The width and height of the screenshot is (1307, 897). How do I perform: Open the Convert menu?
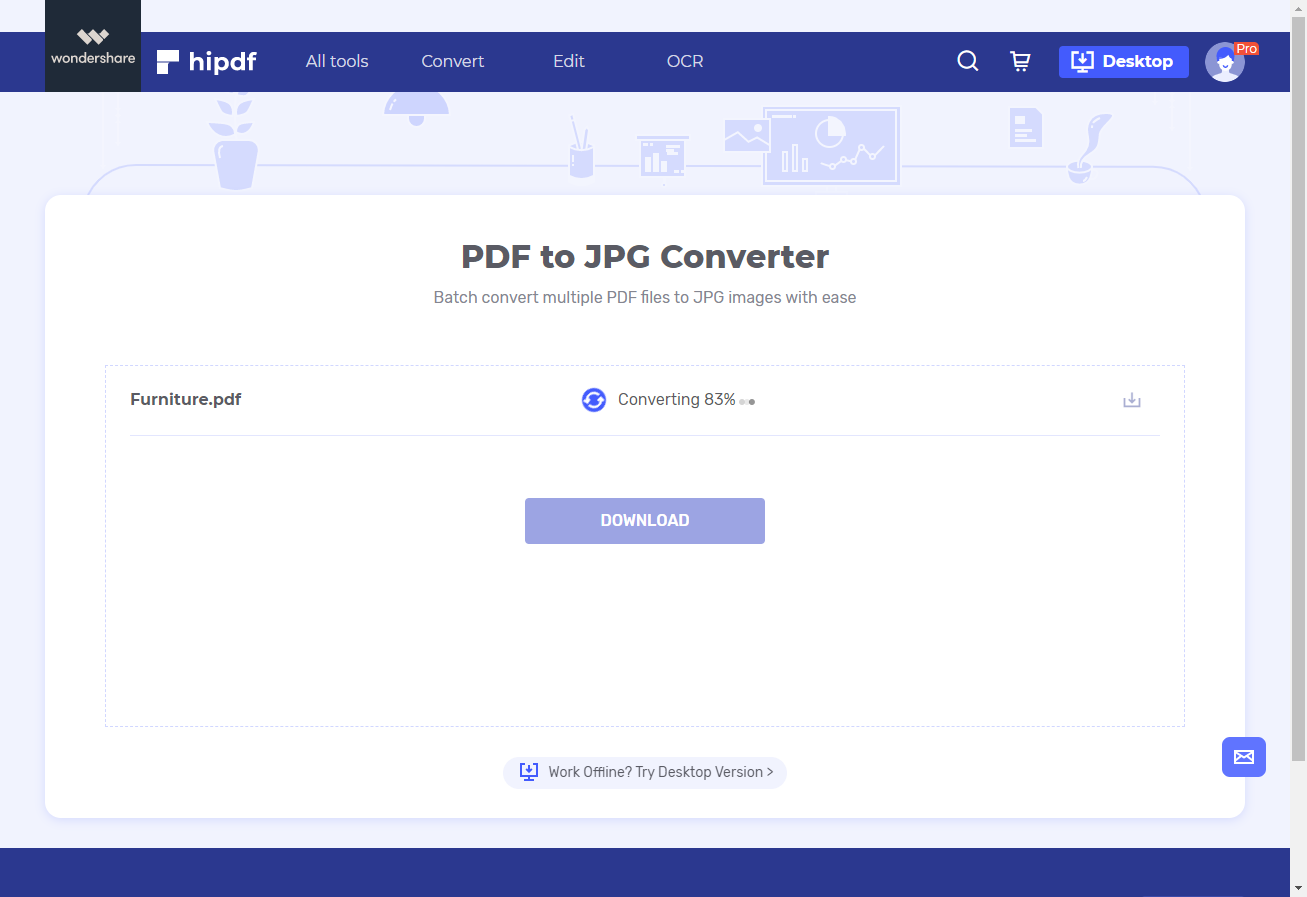point(452,61)
